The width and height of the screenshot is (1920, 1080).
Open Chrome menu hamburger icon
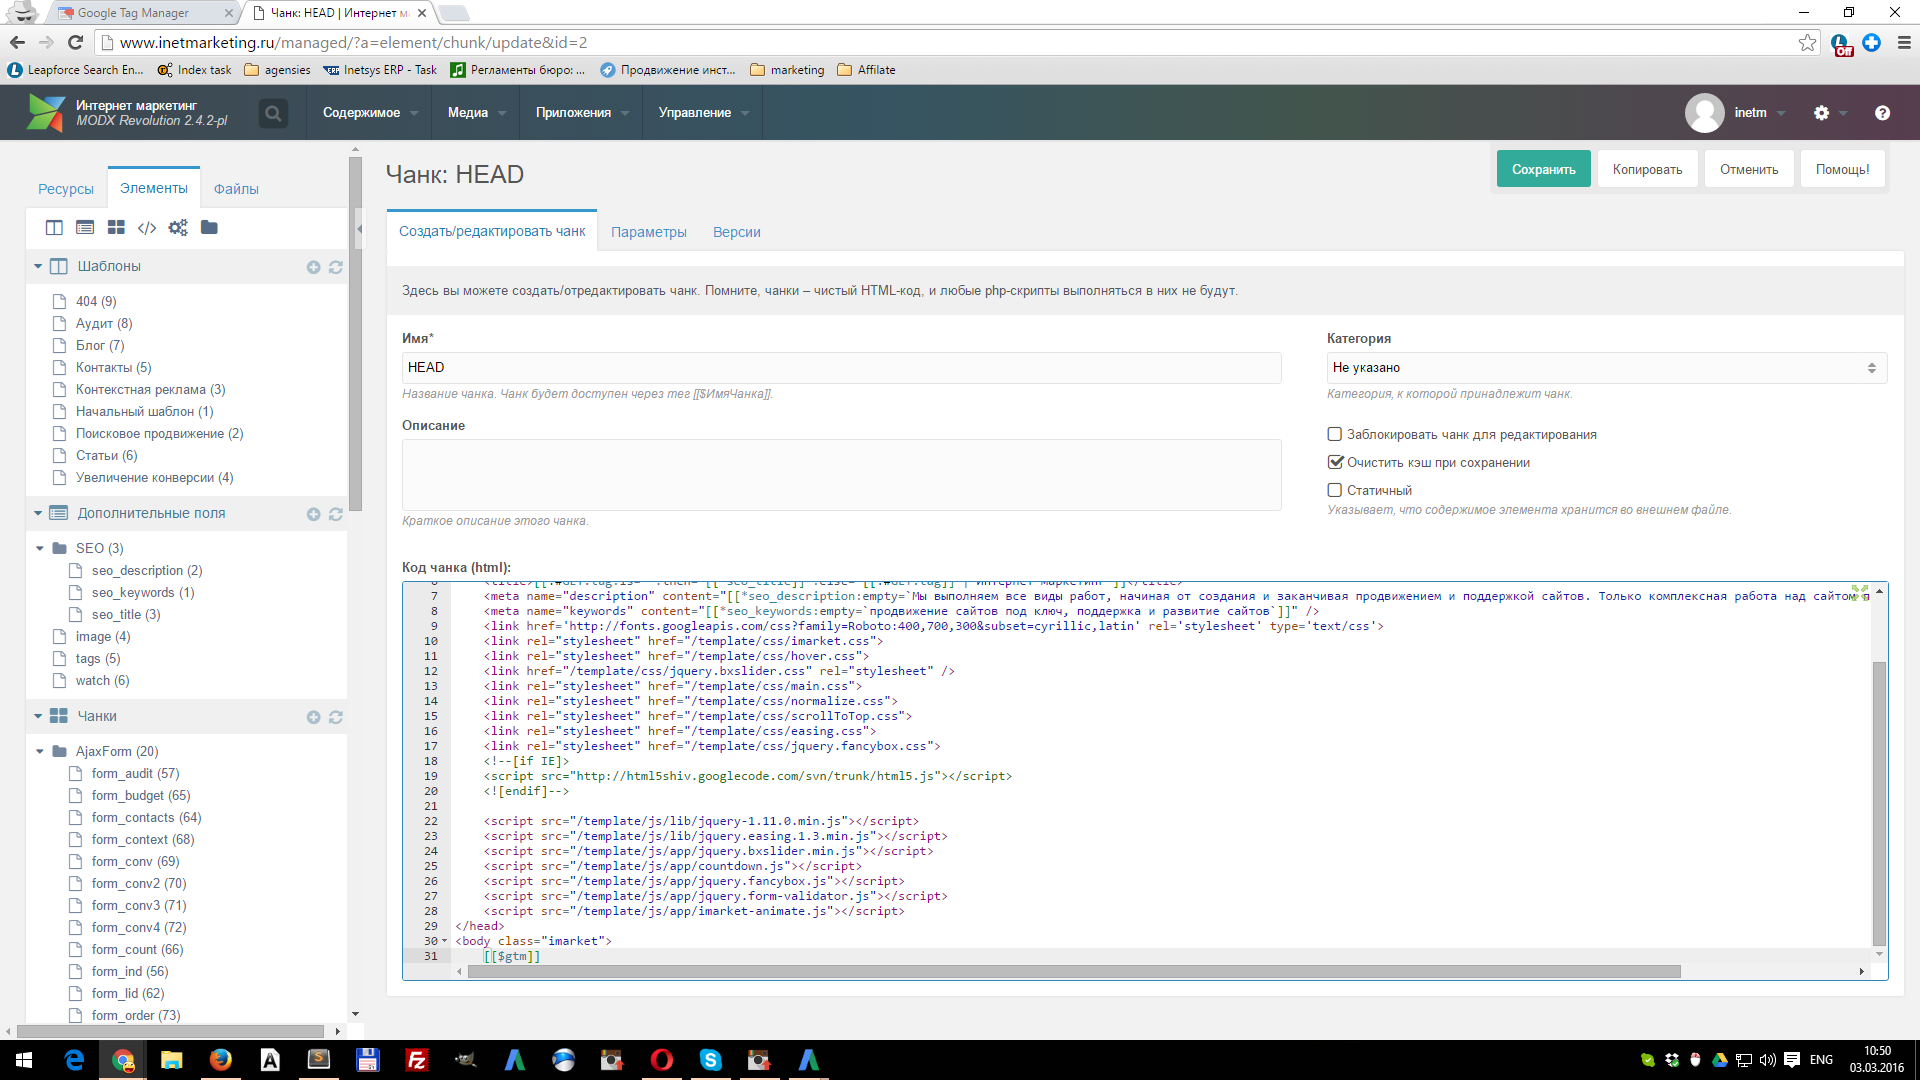point(1904,43)
